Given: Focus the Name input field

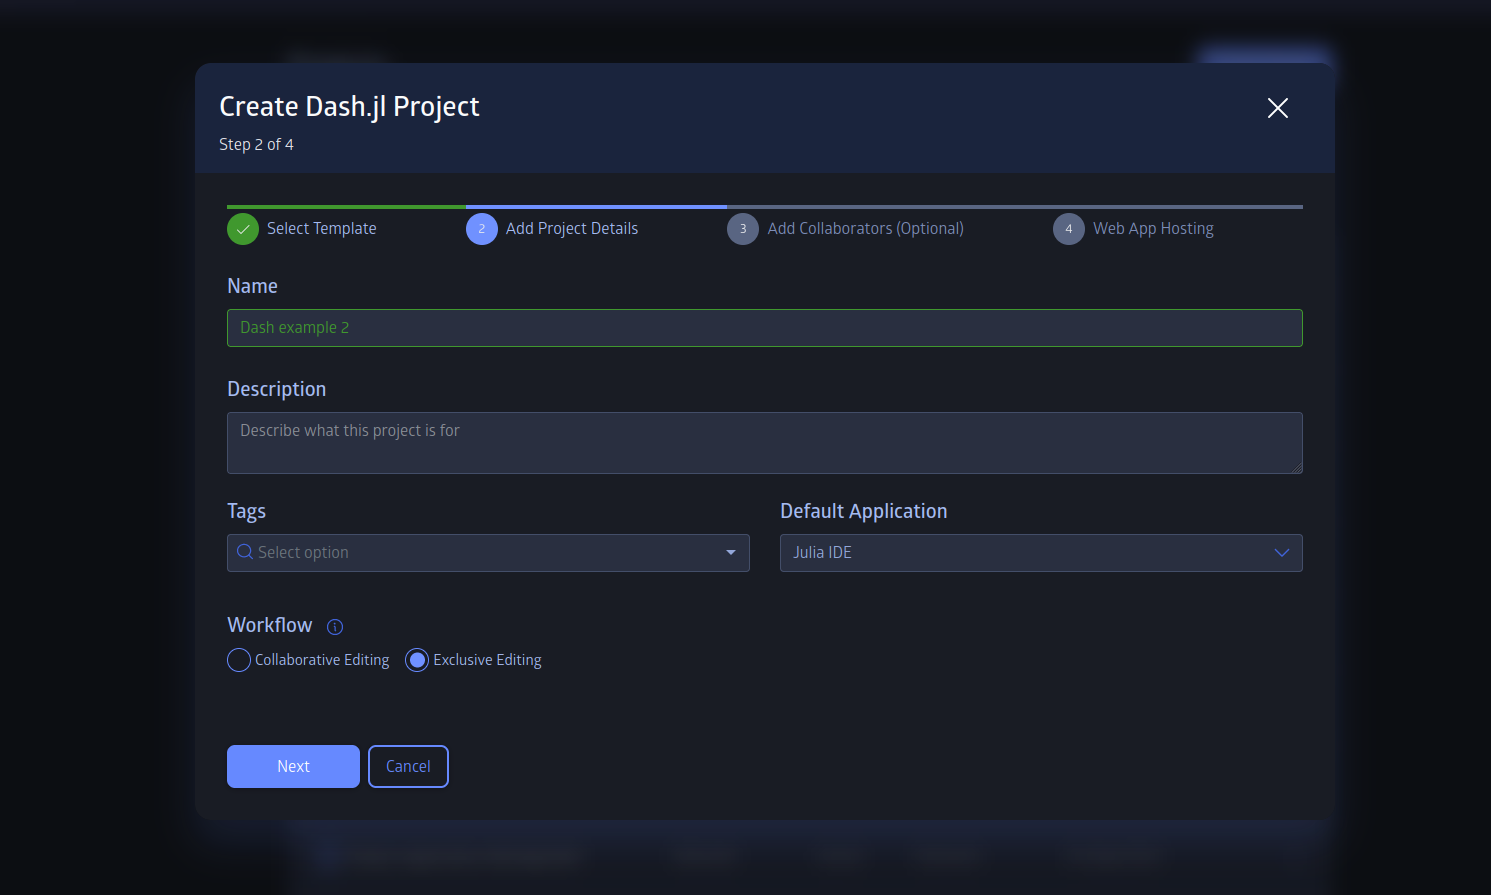Looking at the screenshot, I should pyautogui.click(x=765, y=328).
